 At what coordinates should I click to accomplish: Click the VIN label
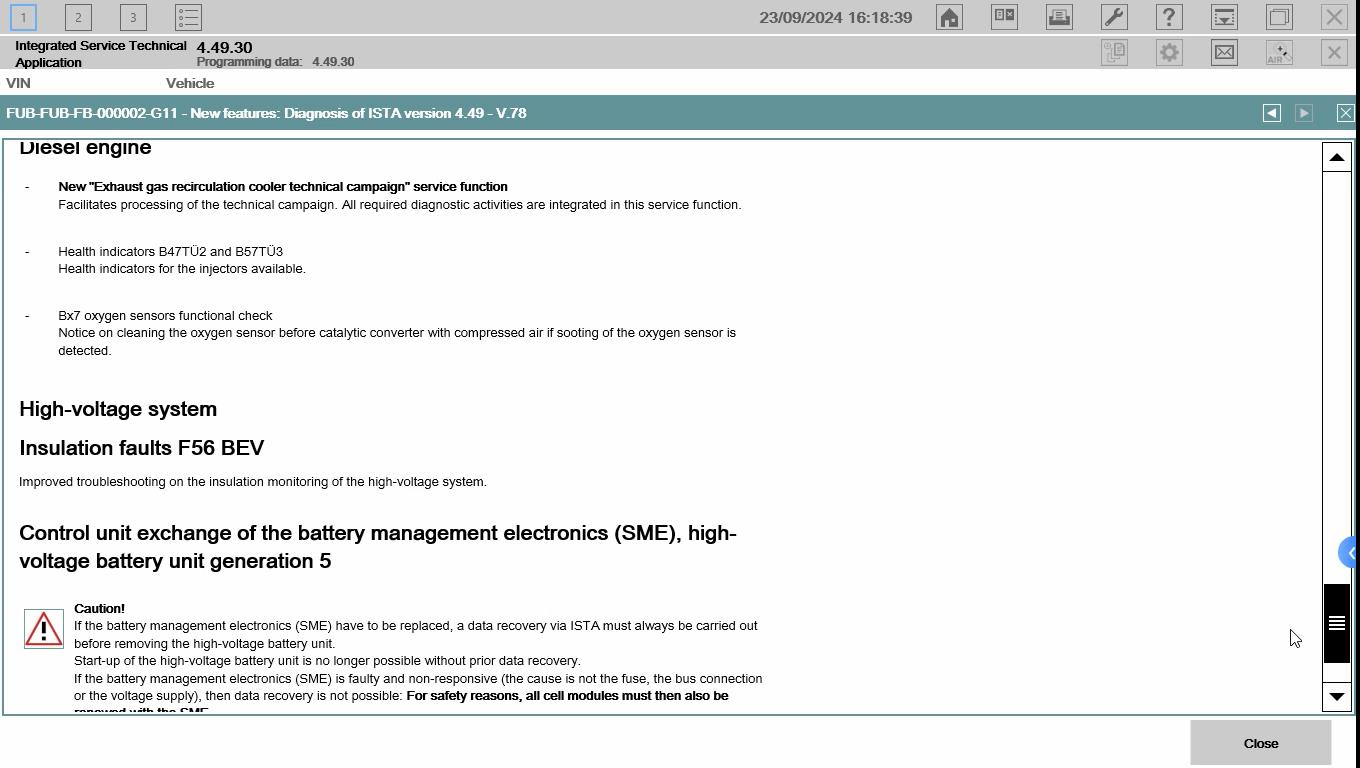18,83
